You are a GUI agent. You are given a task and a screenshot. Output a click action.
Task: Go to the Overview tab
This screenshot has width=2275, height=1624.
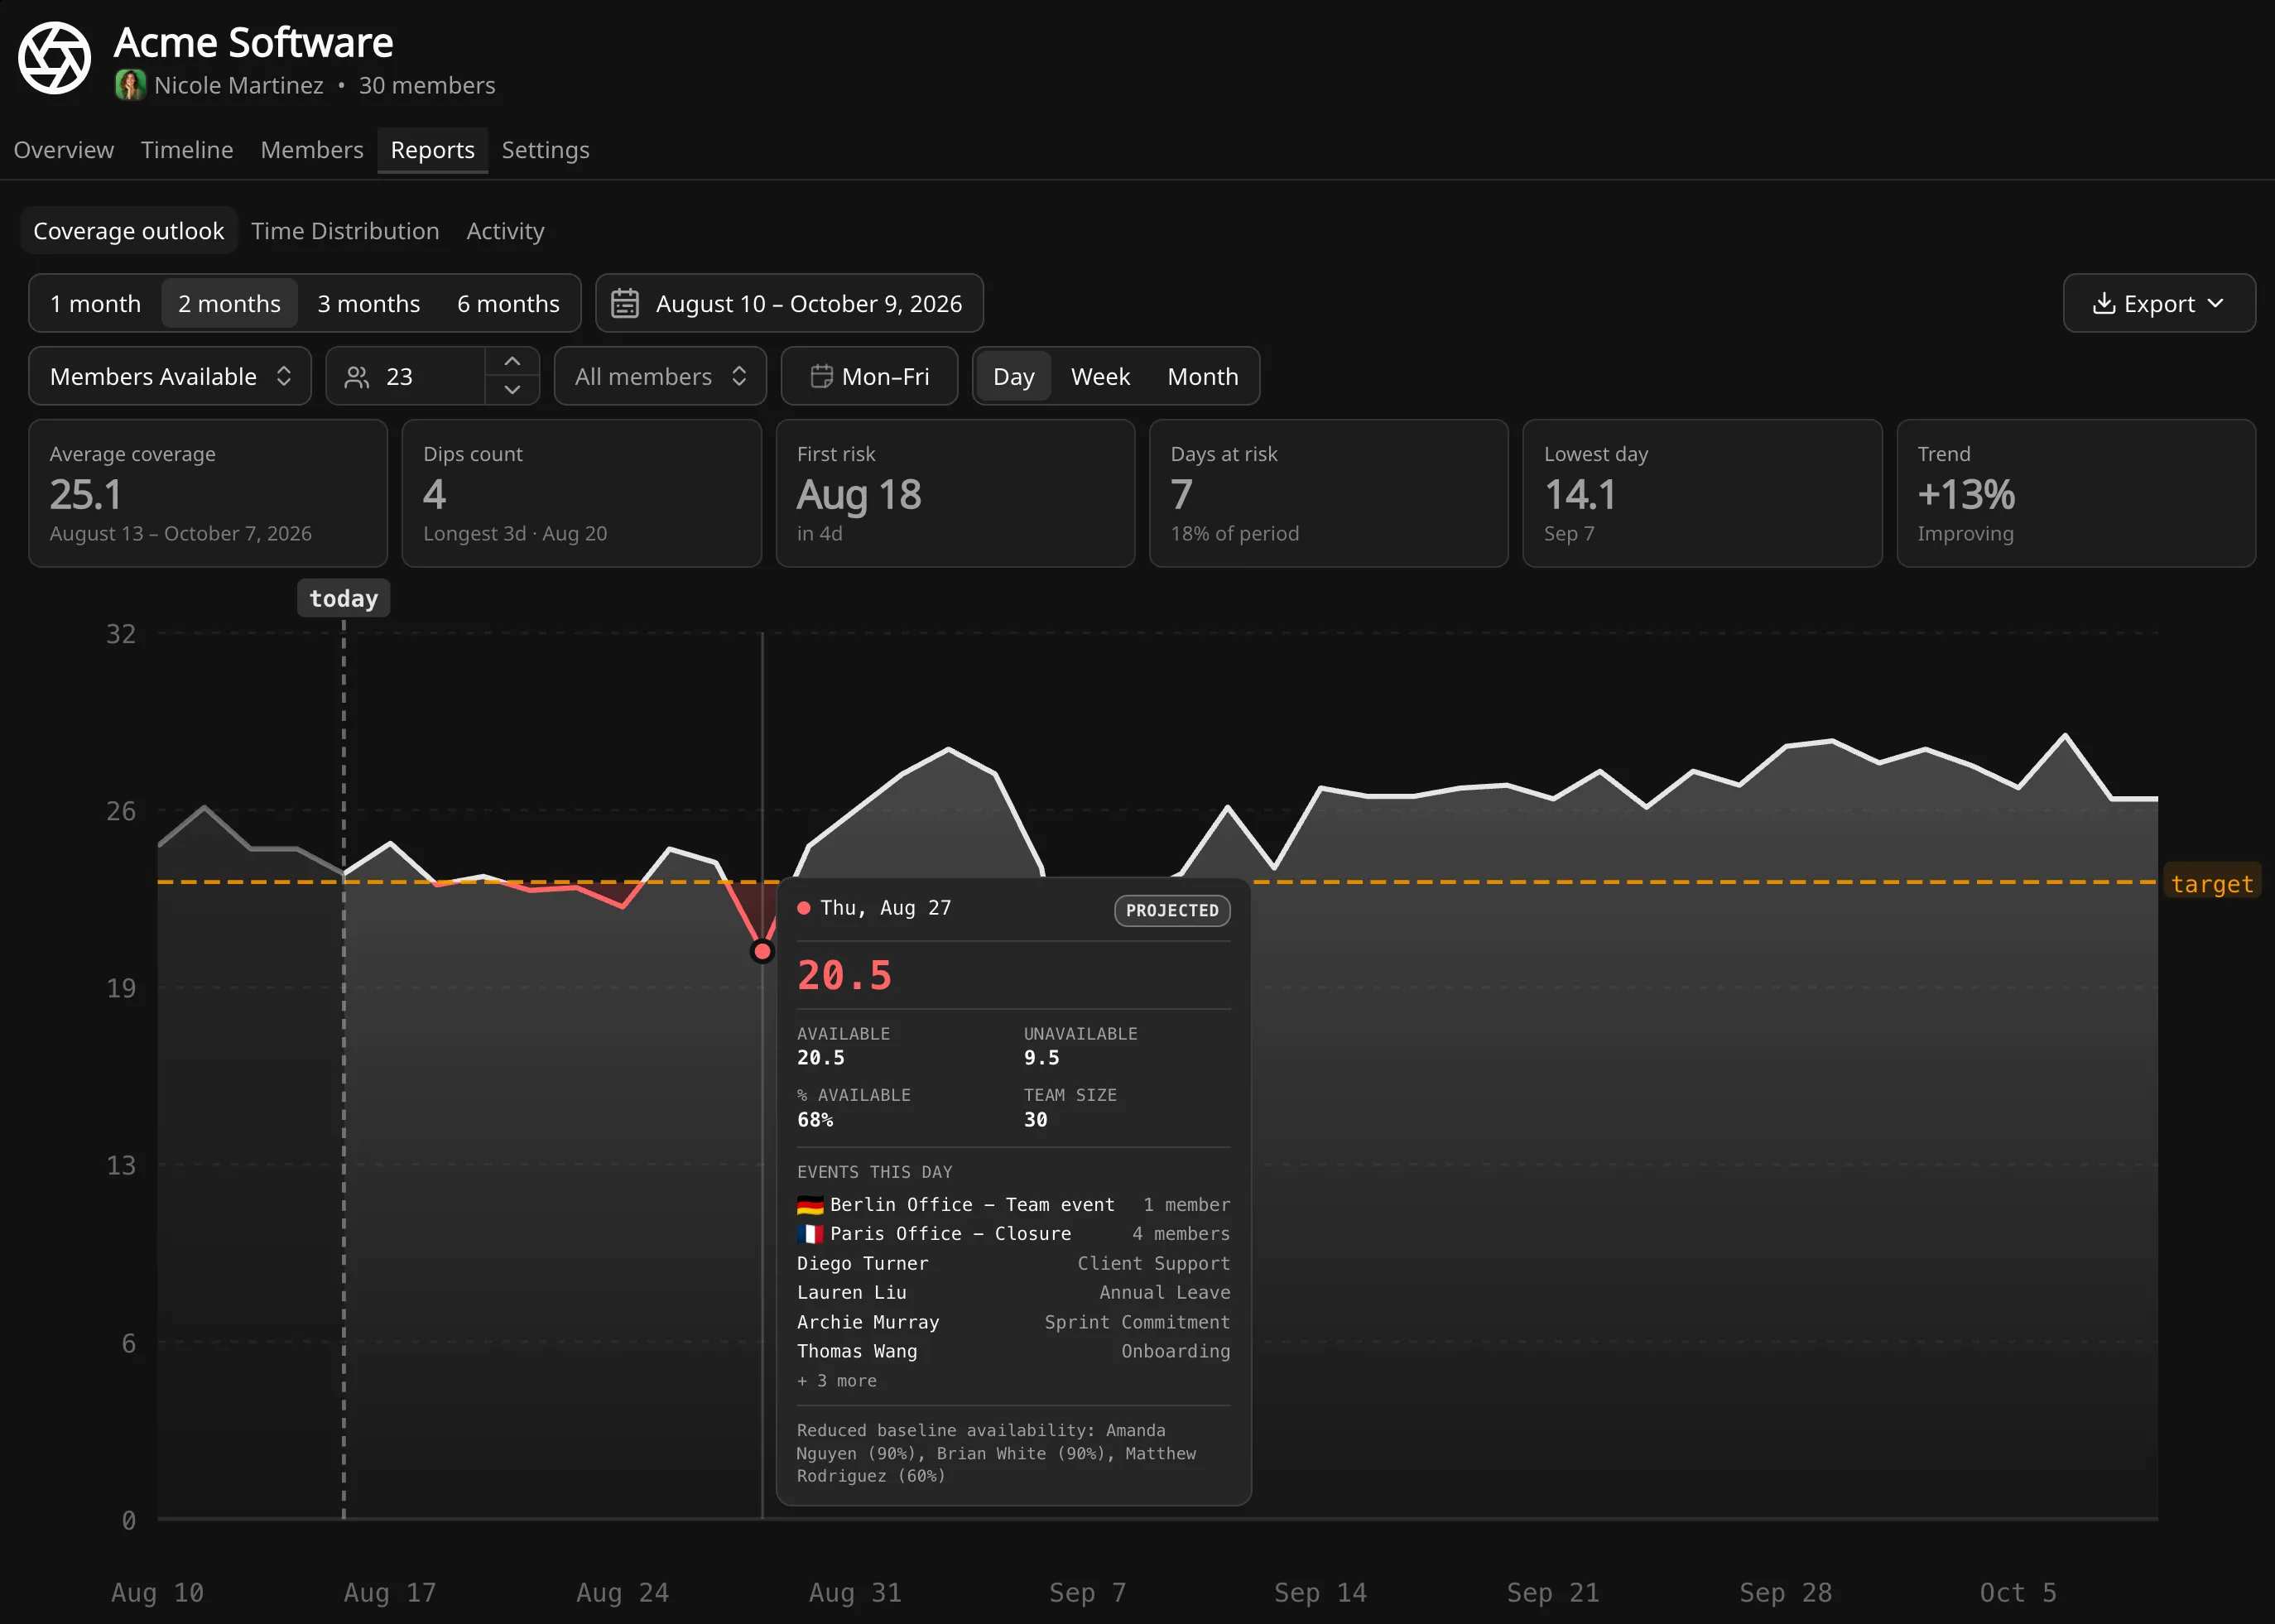point(64,150)
